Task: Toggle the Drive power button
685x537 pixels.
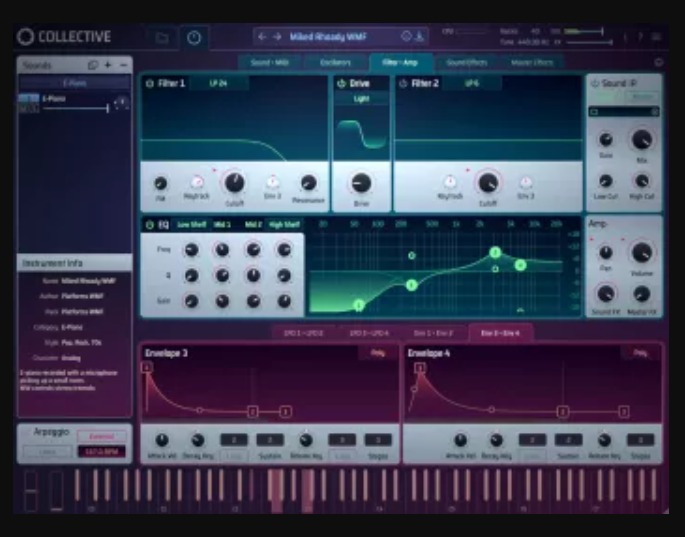Action: tap(342, 83)
